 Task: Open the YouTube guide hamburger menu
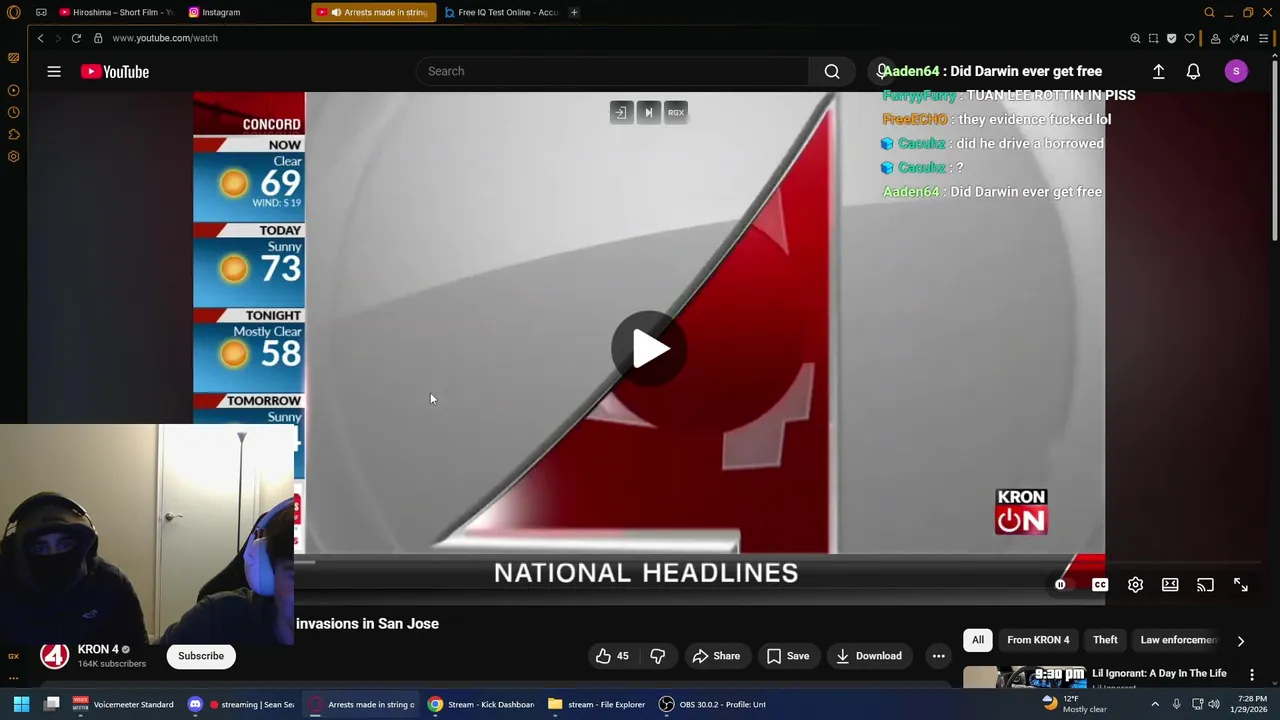[x=54, y=71]
